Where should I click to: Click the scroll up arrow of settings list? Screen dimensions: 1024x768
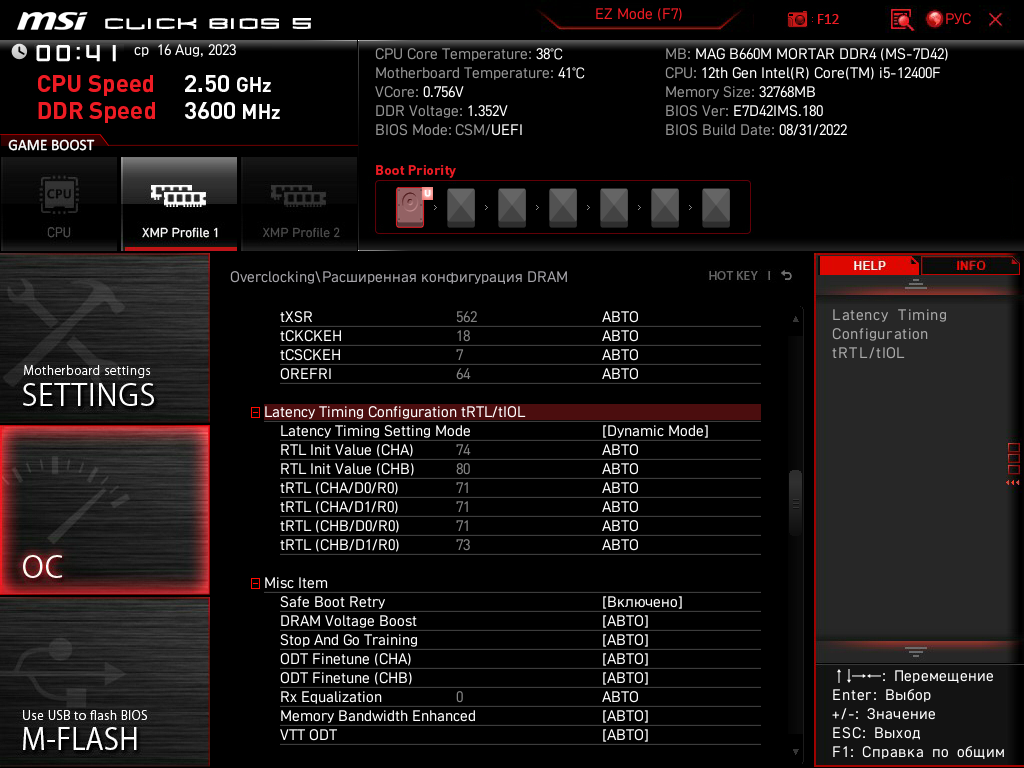pyautogui.click(x=795, y=319)
